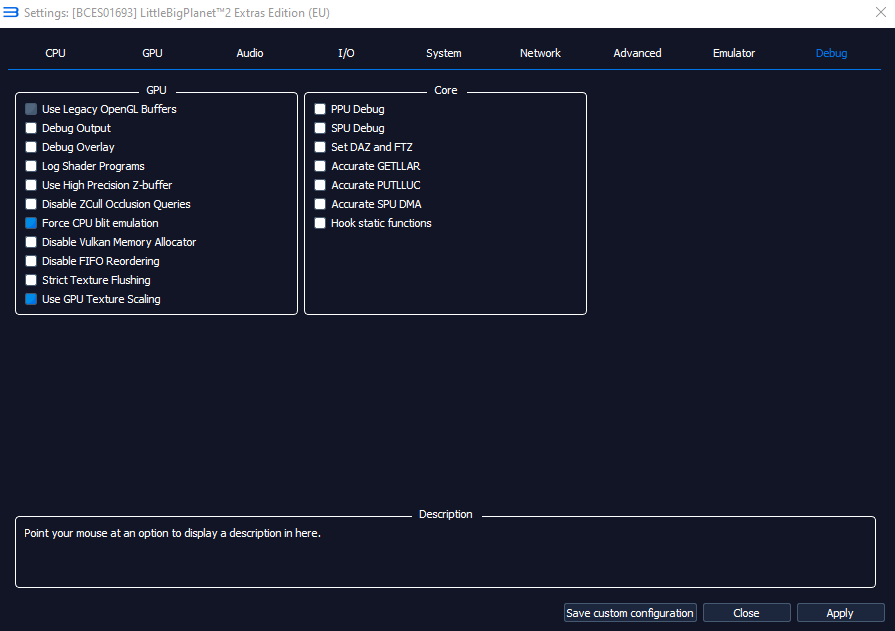The width and height of the screenshot is (895, 631).
Task: Click the description text about pointing mouse
Action: [x=172, y=533]
